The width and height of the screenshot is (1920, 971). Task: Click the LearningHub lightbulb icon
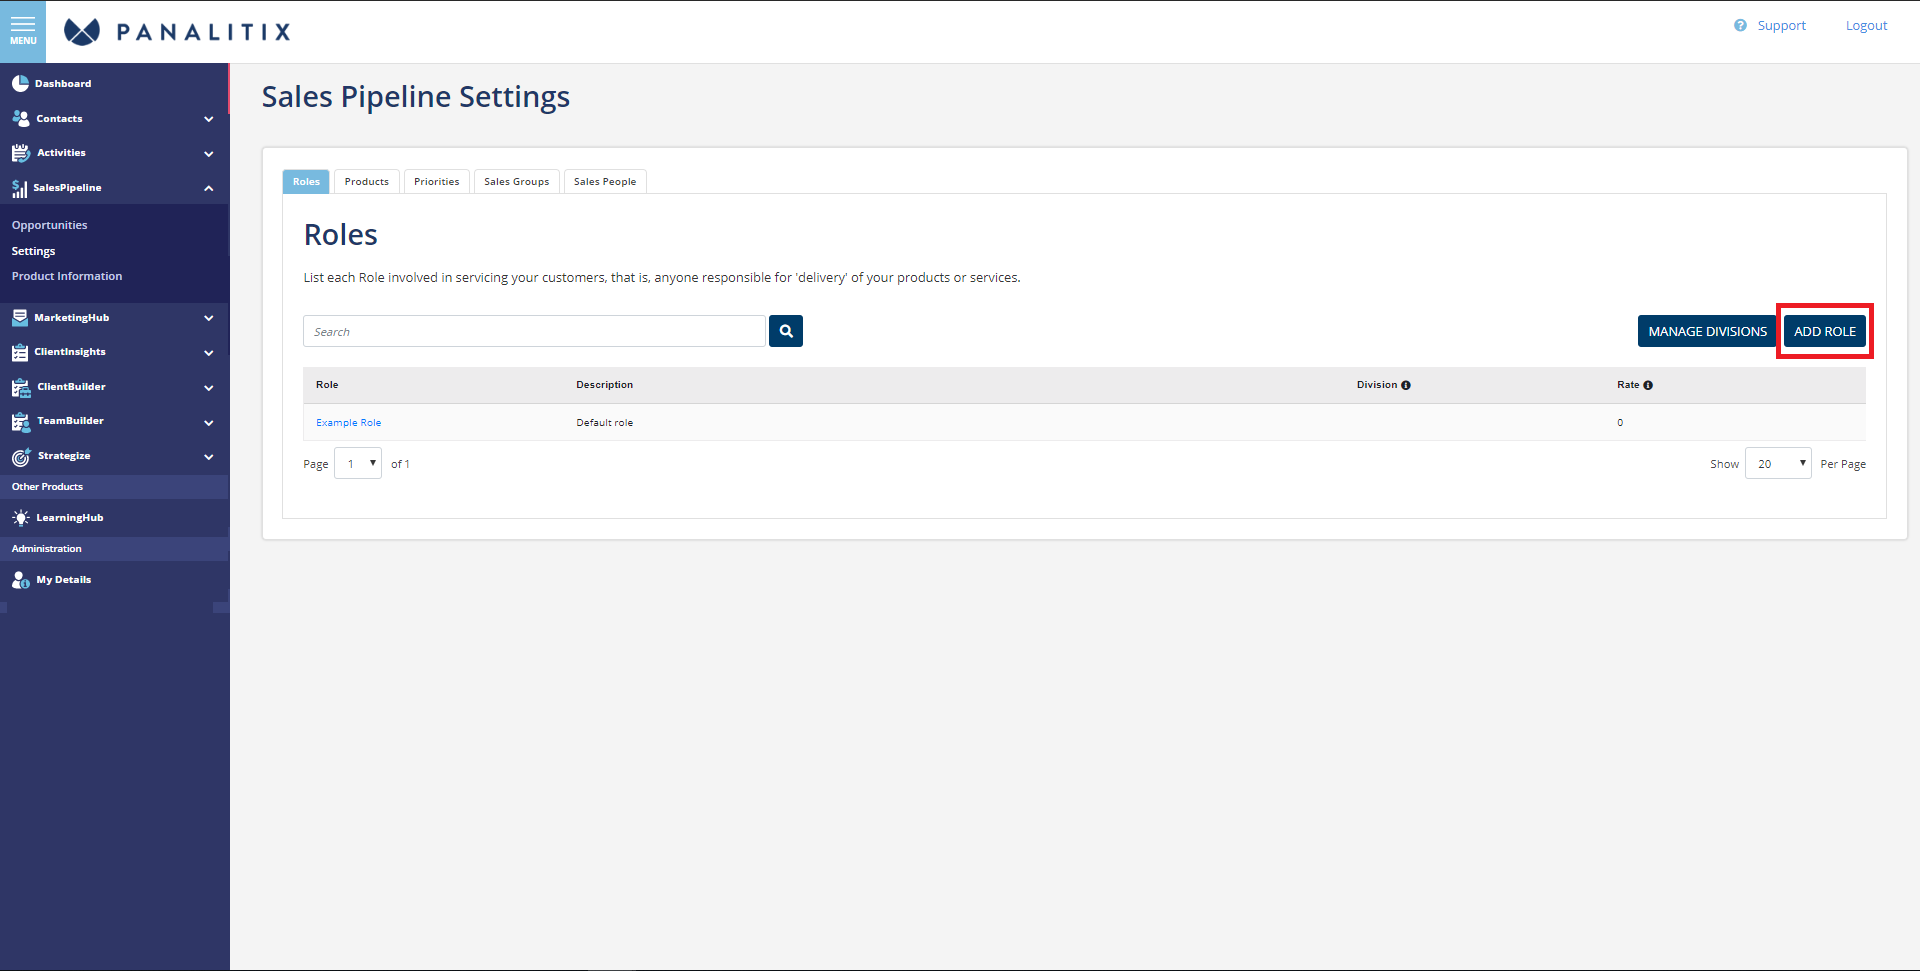point(21,518)
